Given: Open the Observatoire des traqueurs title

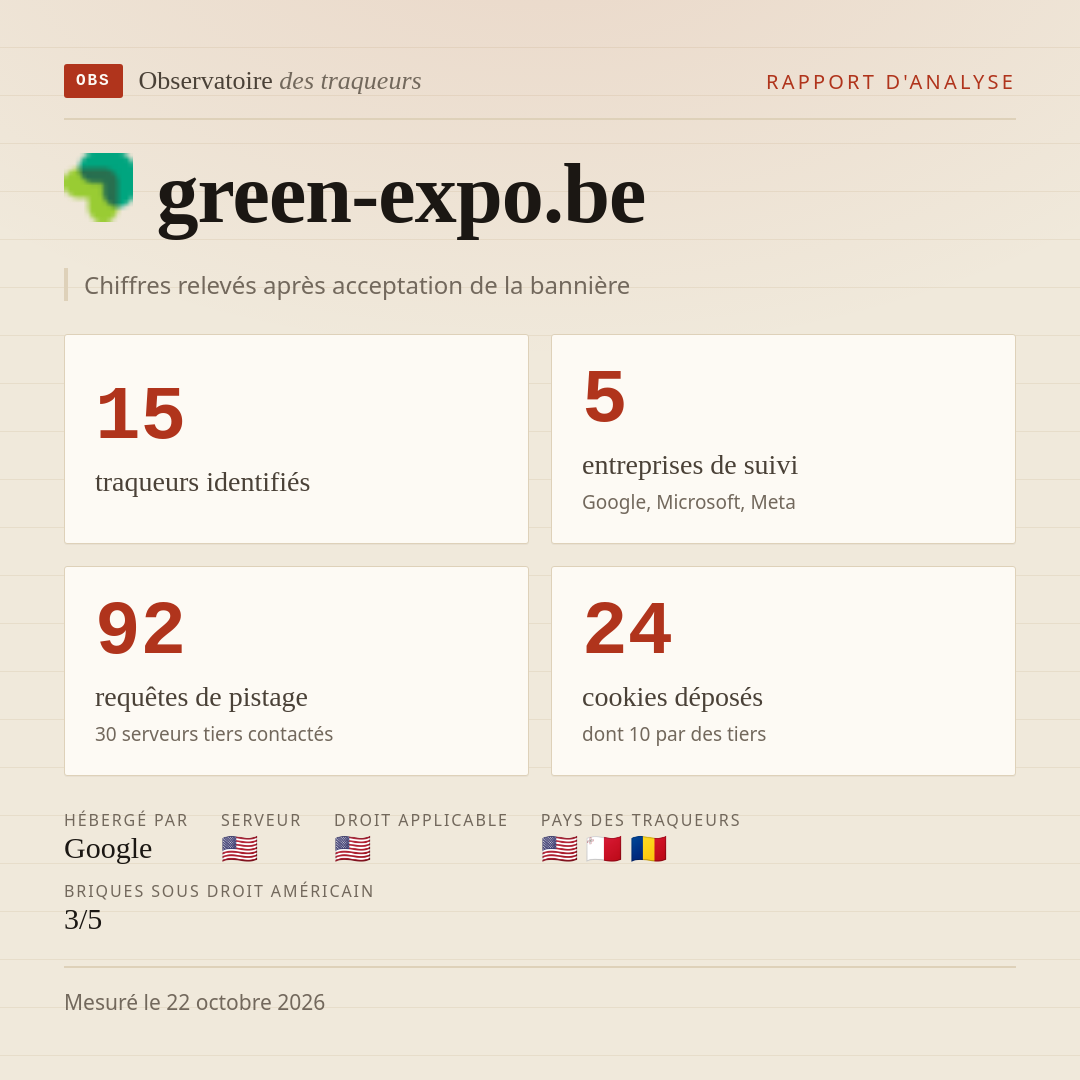Looking at the screenshot, I should (x=280, y=81).
